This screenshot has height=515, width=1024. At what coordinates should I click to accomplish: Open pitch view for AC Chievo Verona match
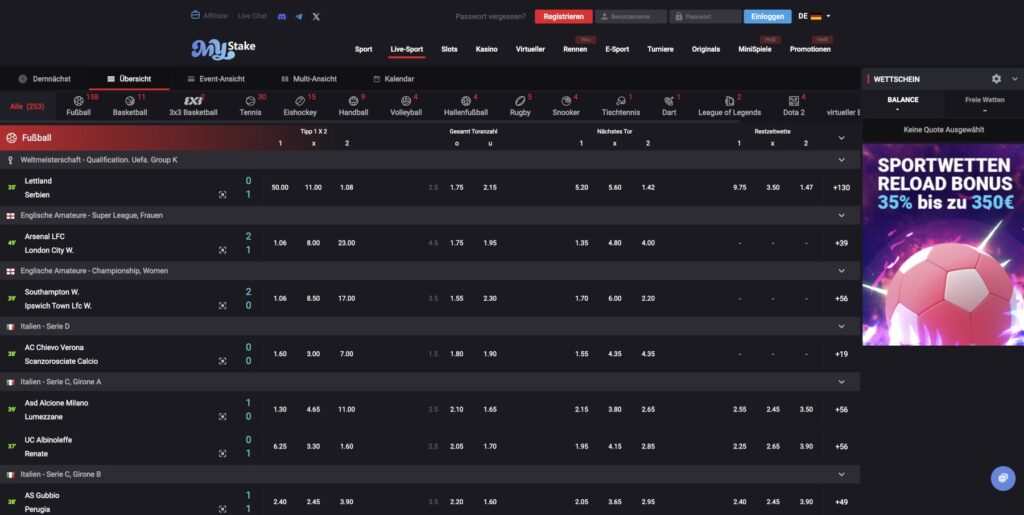[x=223, y=361]
